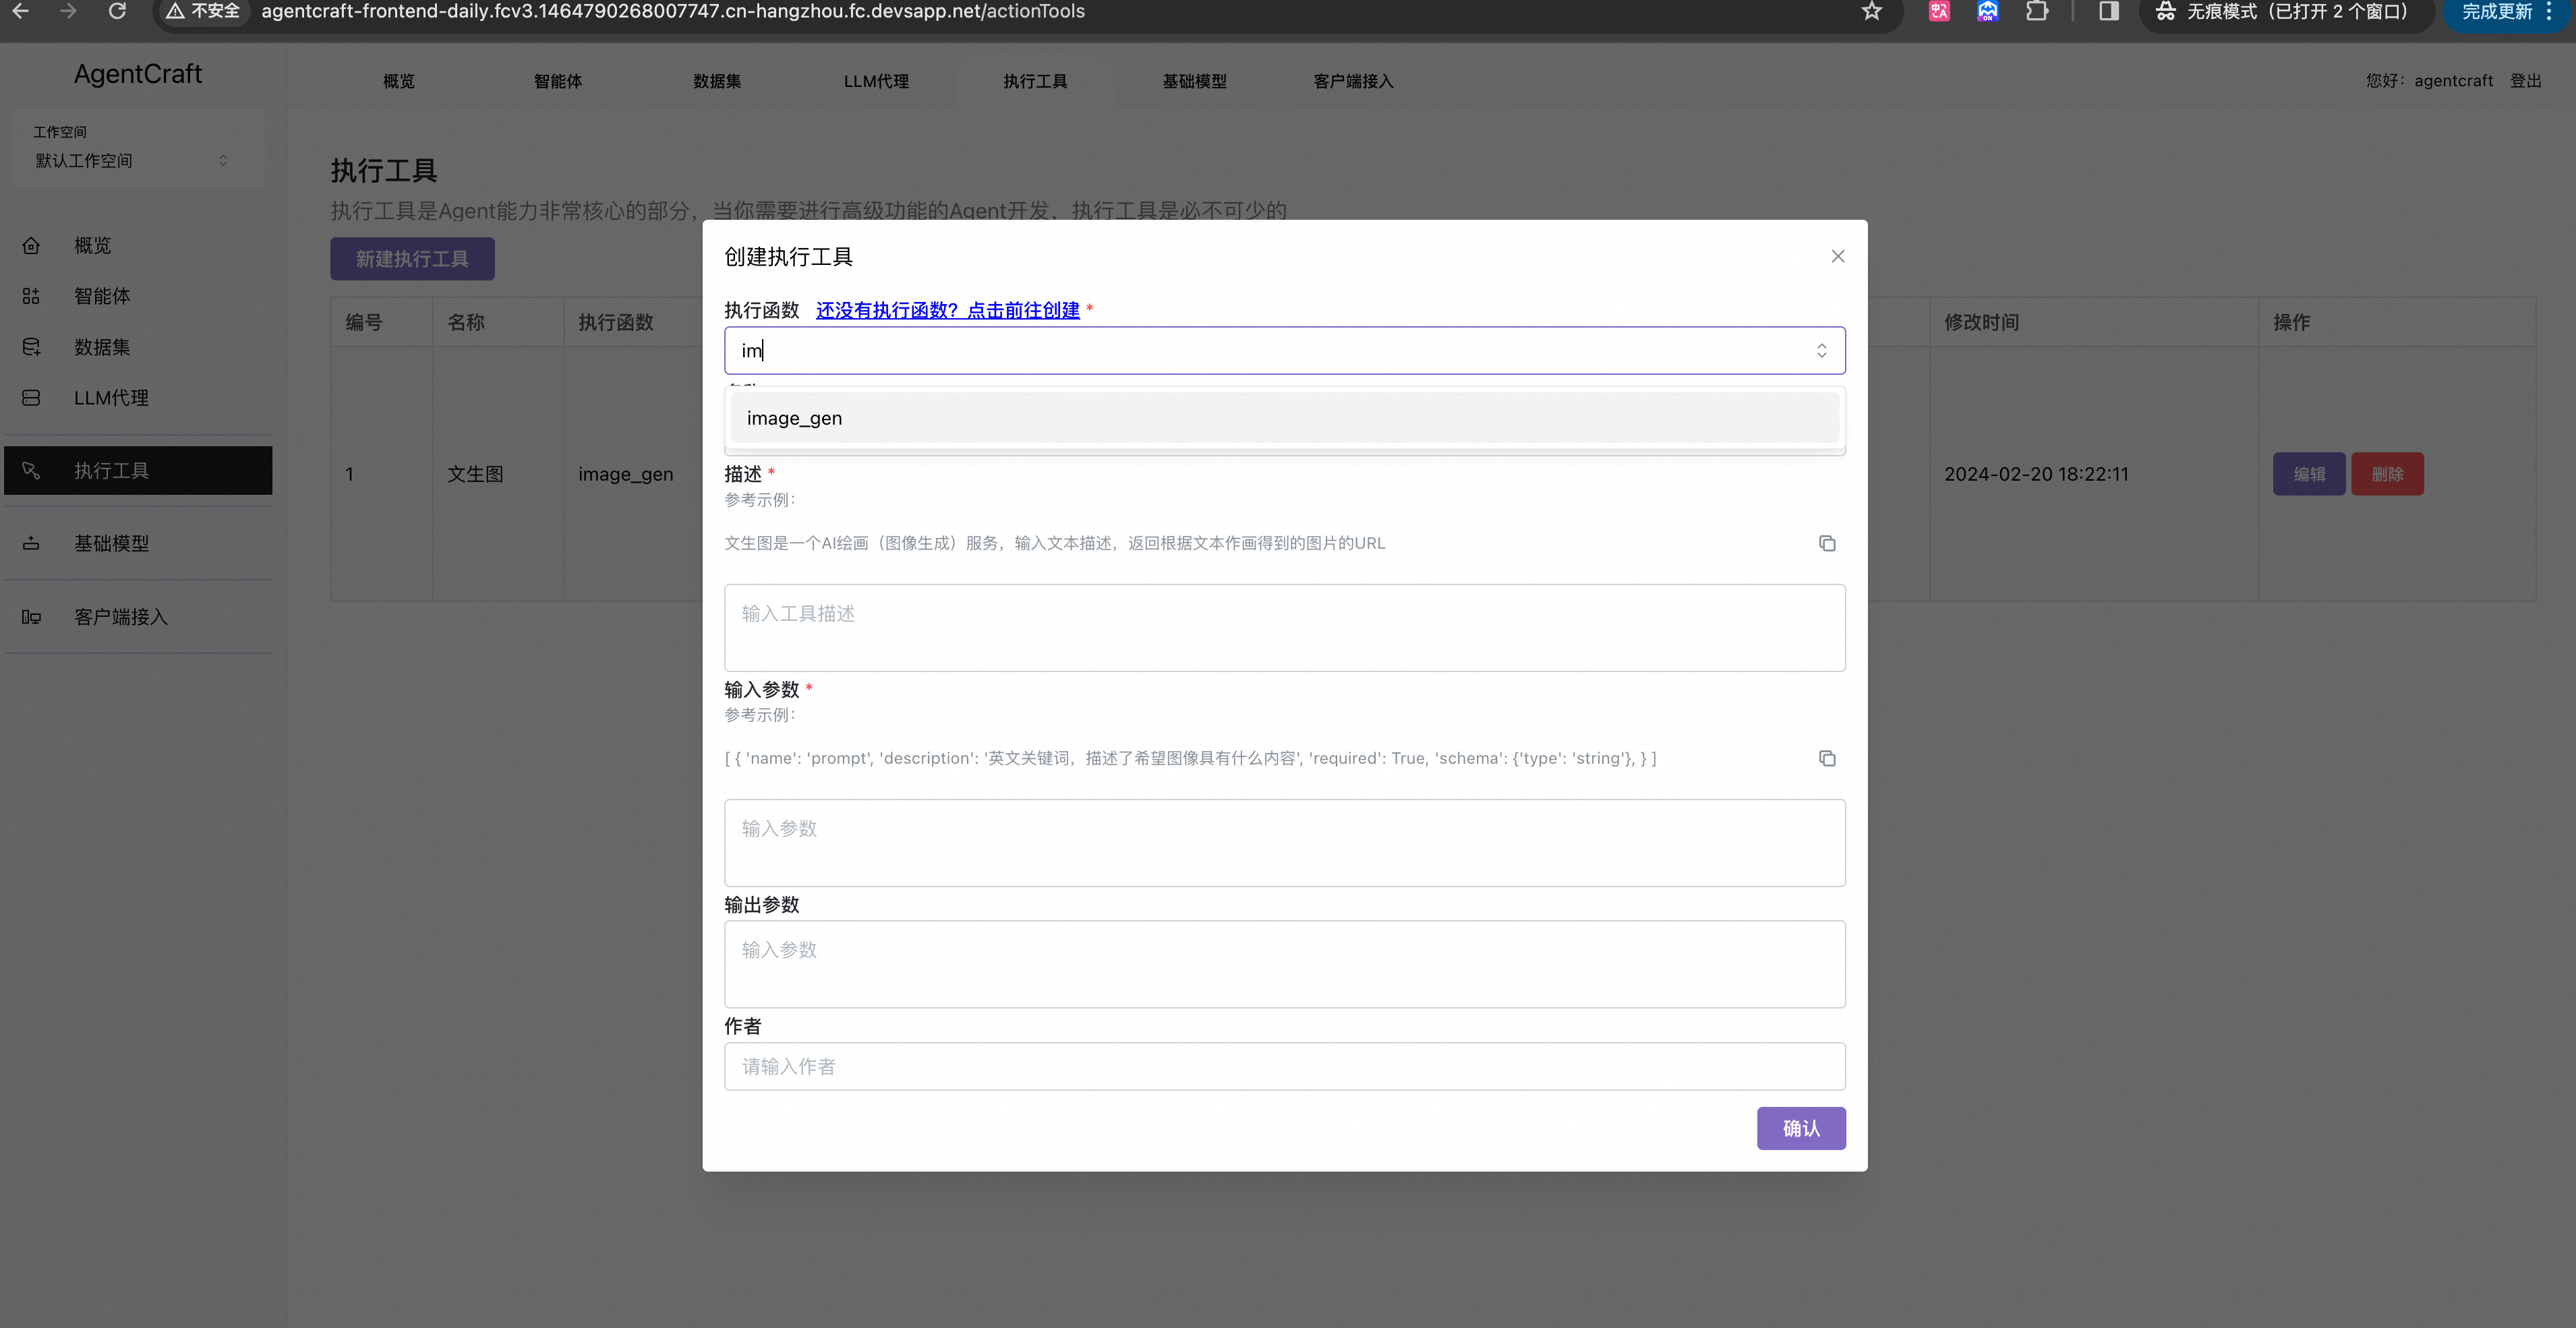Image resolution: width=2576 pixels, height=1328 pixels.
Task: Click the AgentCraft logo text
Action: [x=138, y=74]
